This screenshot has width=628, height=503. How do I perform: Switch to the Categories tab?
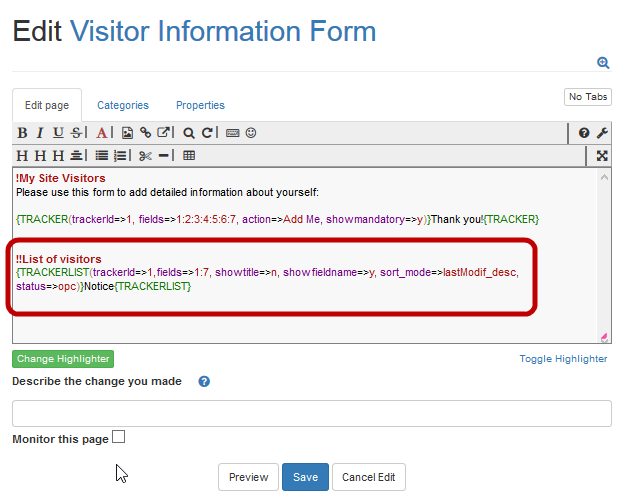pos(123,105)
